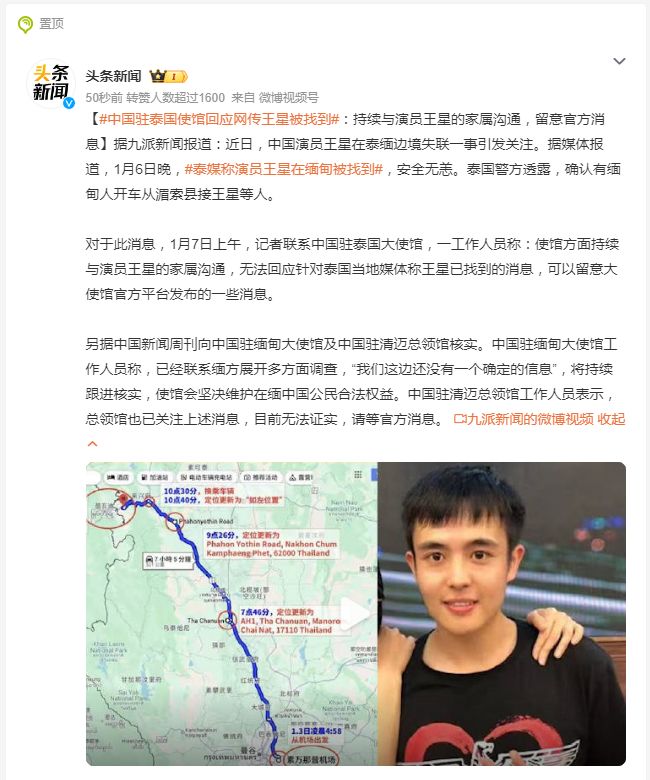Click the gold crown membership badge
This screenshot has height=780, width=650.
click(x=168, y=76)
